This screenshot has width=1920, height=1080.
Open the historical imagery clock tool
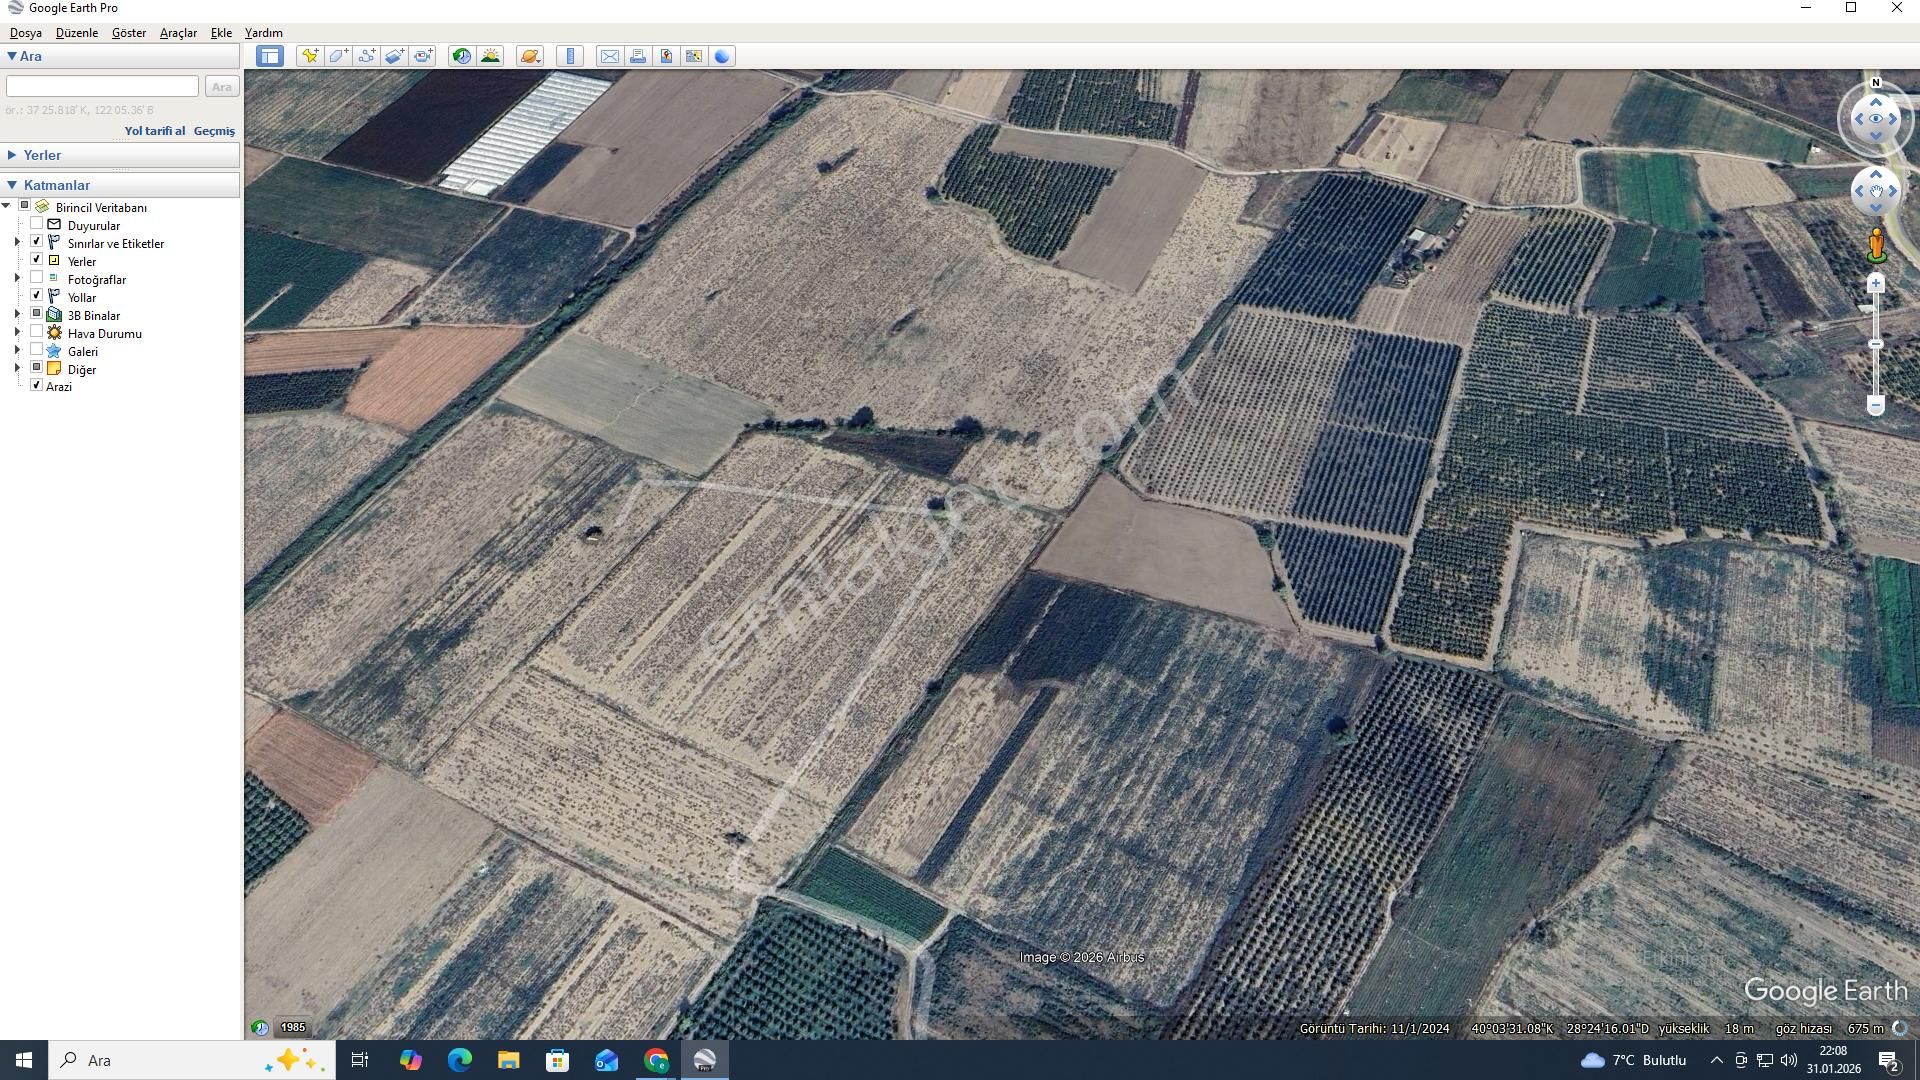(461, 56)
